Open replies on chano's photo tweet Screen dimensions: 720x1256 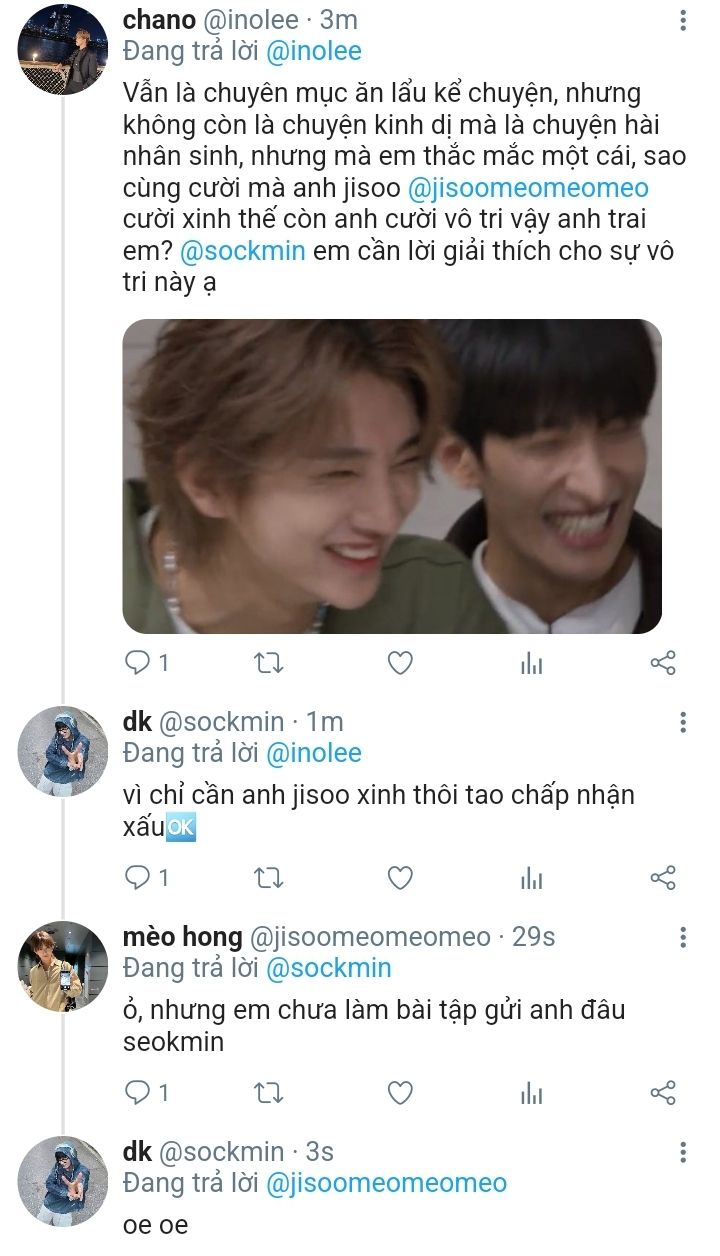[146, 662]
